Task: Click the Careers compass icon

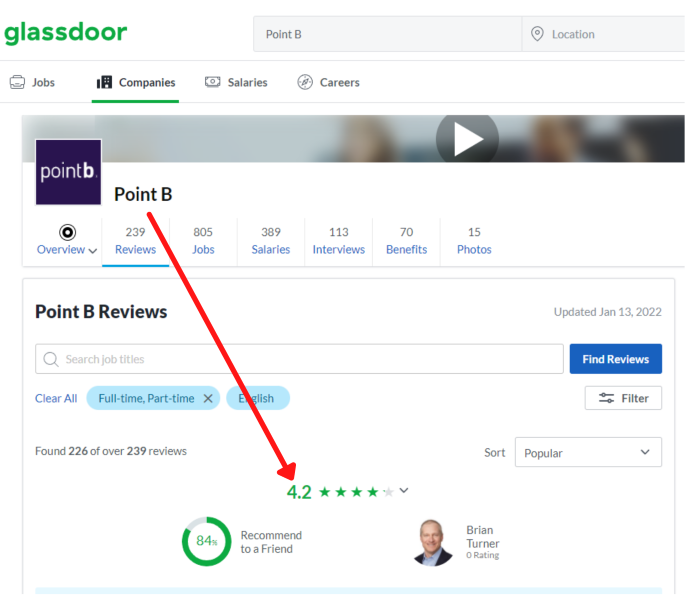Action: [x=305, y=82]
